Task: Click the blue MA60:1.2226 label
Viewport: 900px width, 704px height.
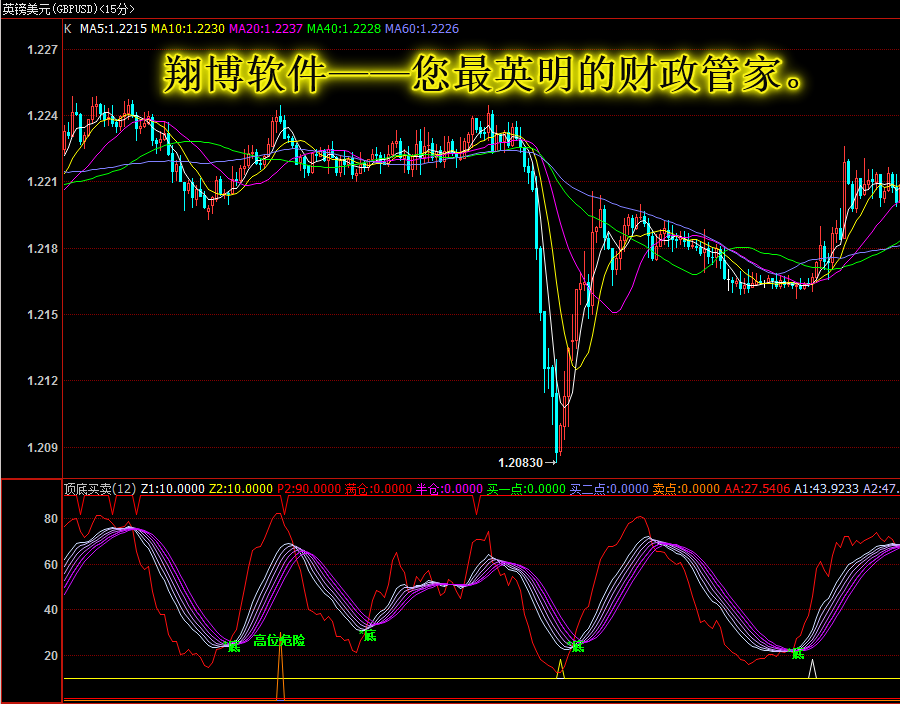Action: tap(422, 29)
